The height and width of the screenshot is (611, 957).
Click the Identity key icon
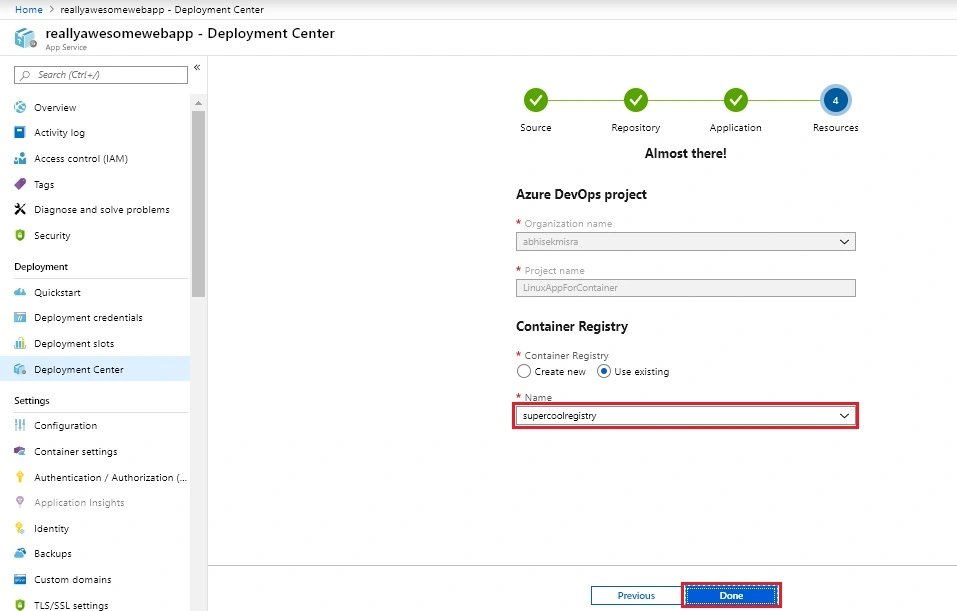pyautogui.click(x=20, y=528)
